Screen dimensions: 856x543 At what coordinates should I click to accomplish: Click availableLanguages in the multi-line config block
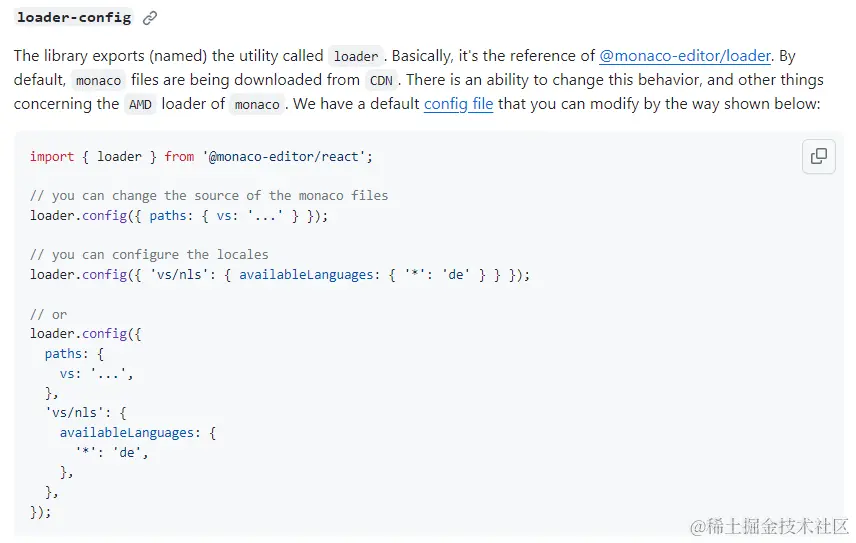pyautogui.click(x=127, y=433)
